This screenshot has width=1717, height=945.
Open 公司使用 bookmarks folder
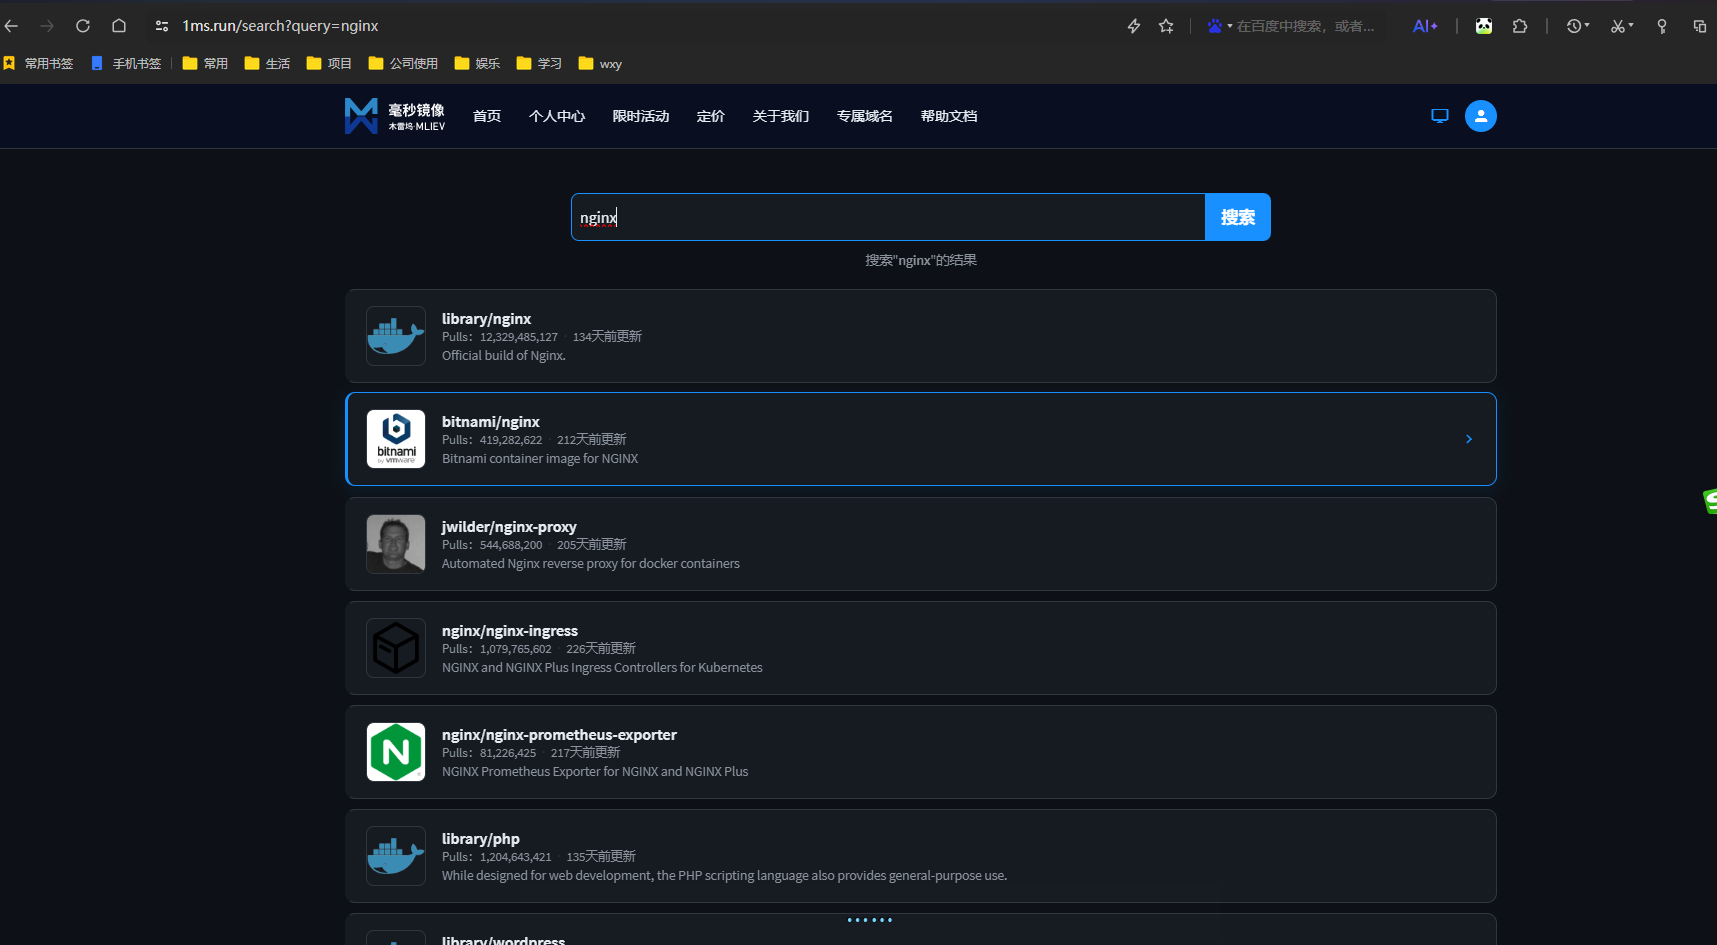click(403, 63)
